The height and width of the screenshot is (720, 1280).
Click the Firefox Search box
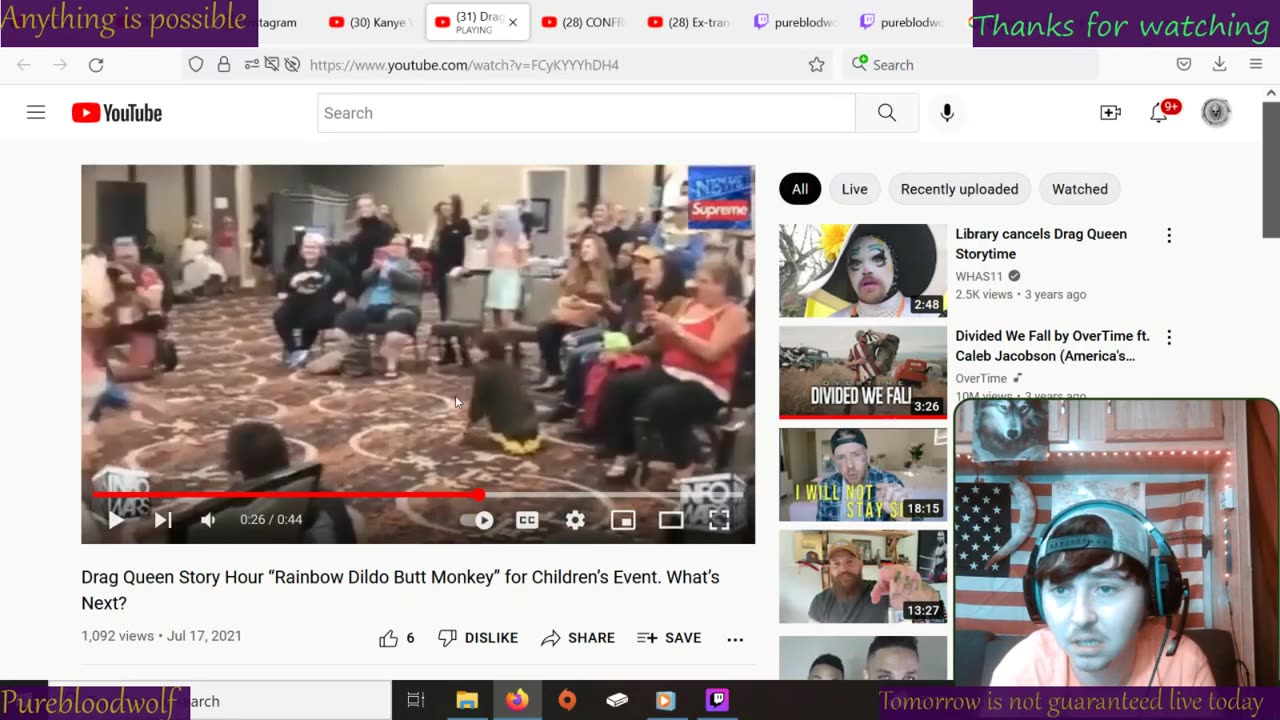tap(970, 65)
